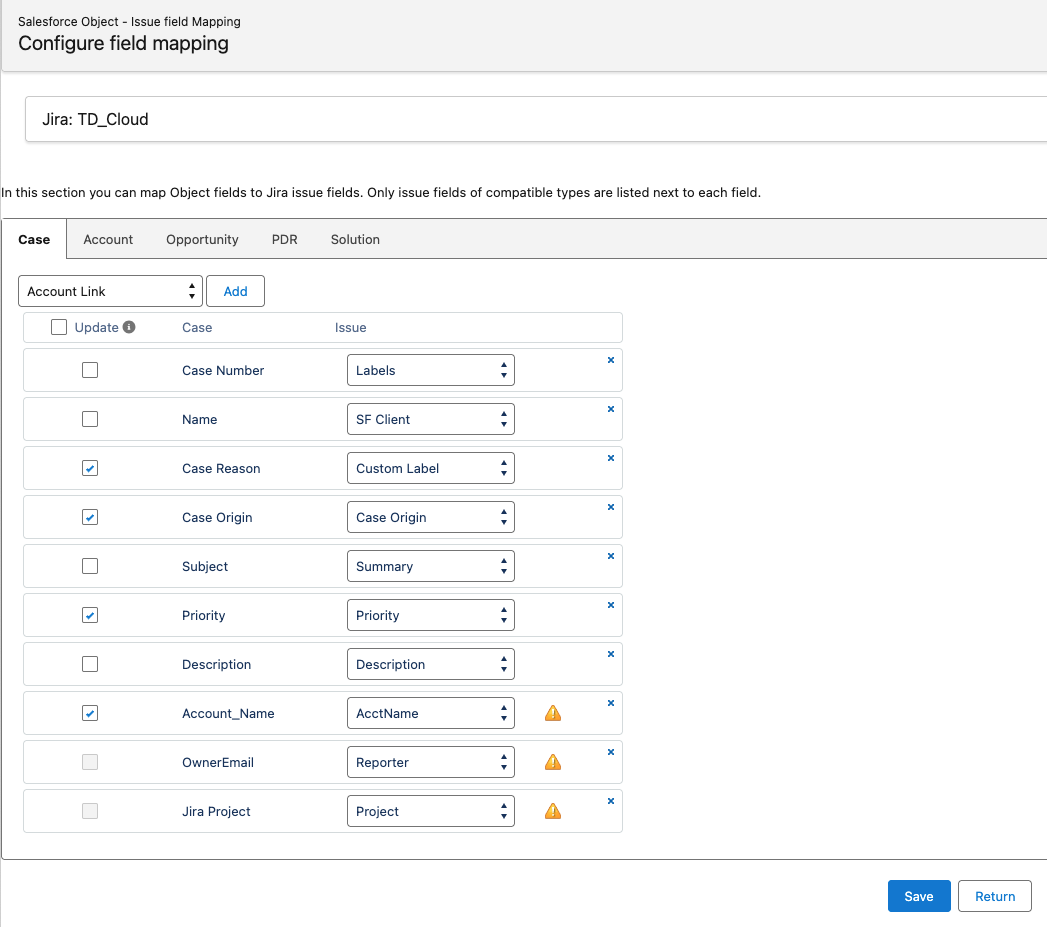
Task: Remove the Jira Project mapping row
Action: (610, 801)
